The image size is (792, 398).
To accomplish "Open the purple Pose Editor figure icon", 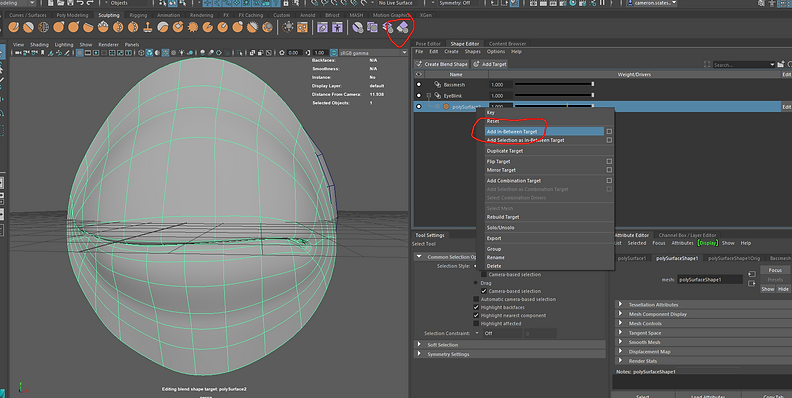I will point(337,27).
